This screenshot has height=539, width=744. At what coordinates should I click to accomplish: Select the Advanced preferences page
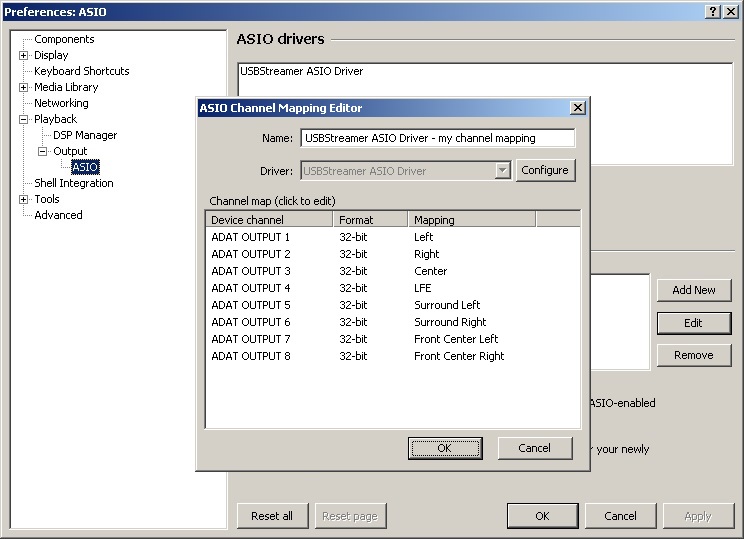58,216
